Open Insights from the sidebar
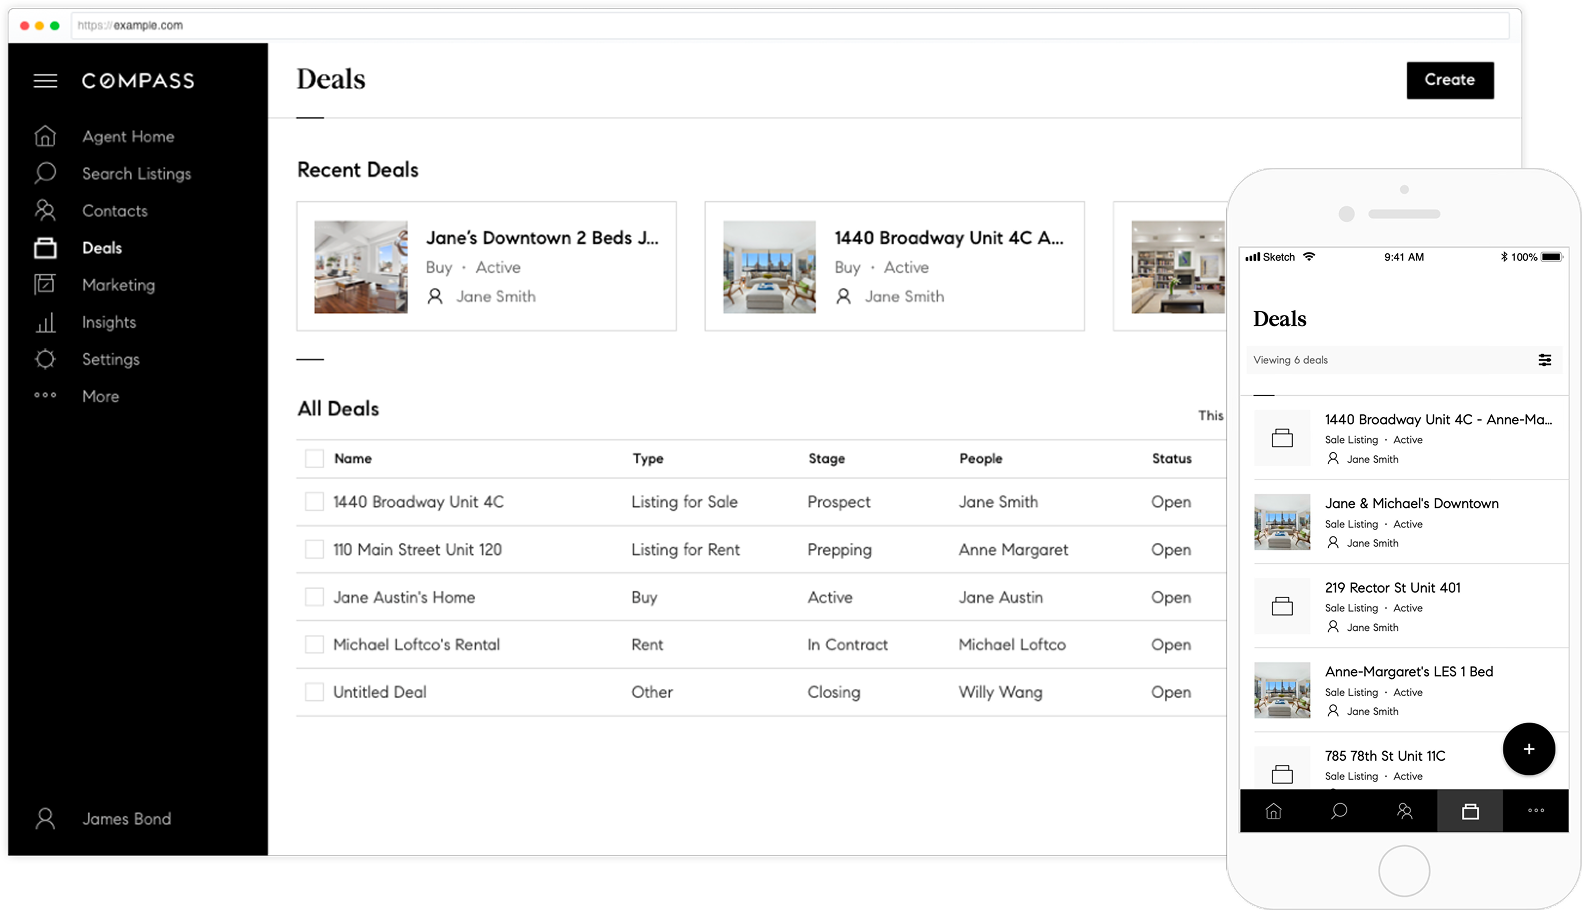This screenshot has width=1582, height=910. tap(109, 322)
